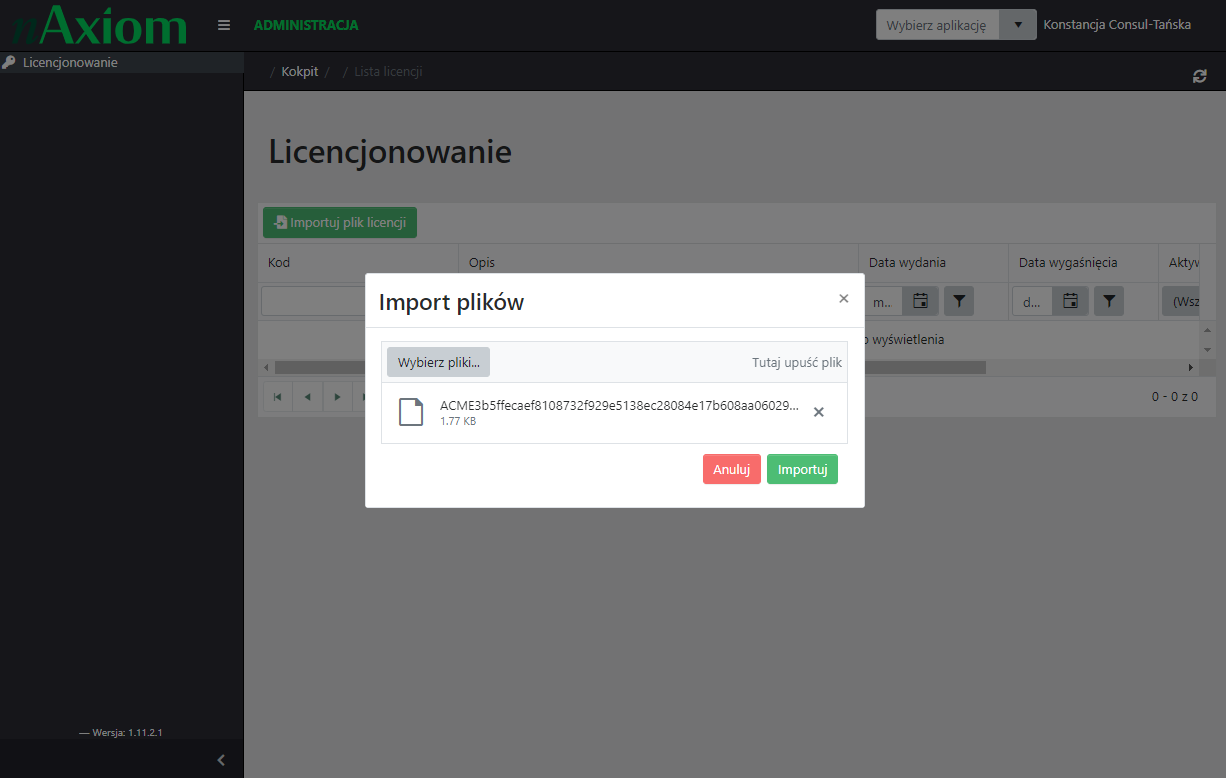Open the calendar picker for Data wydania
This screenshot has width=1226, height=778.
(920, 300)
